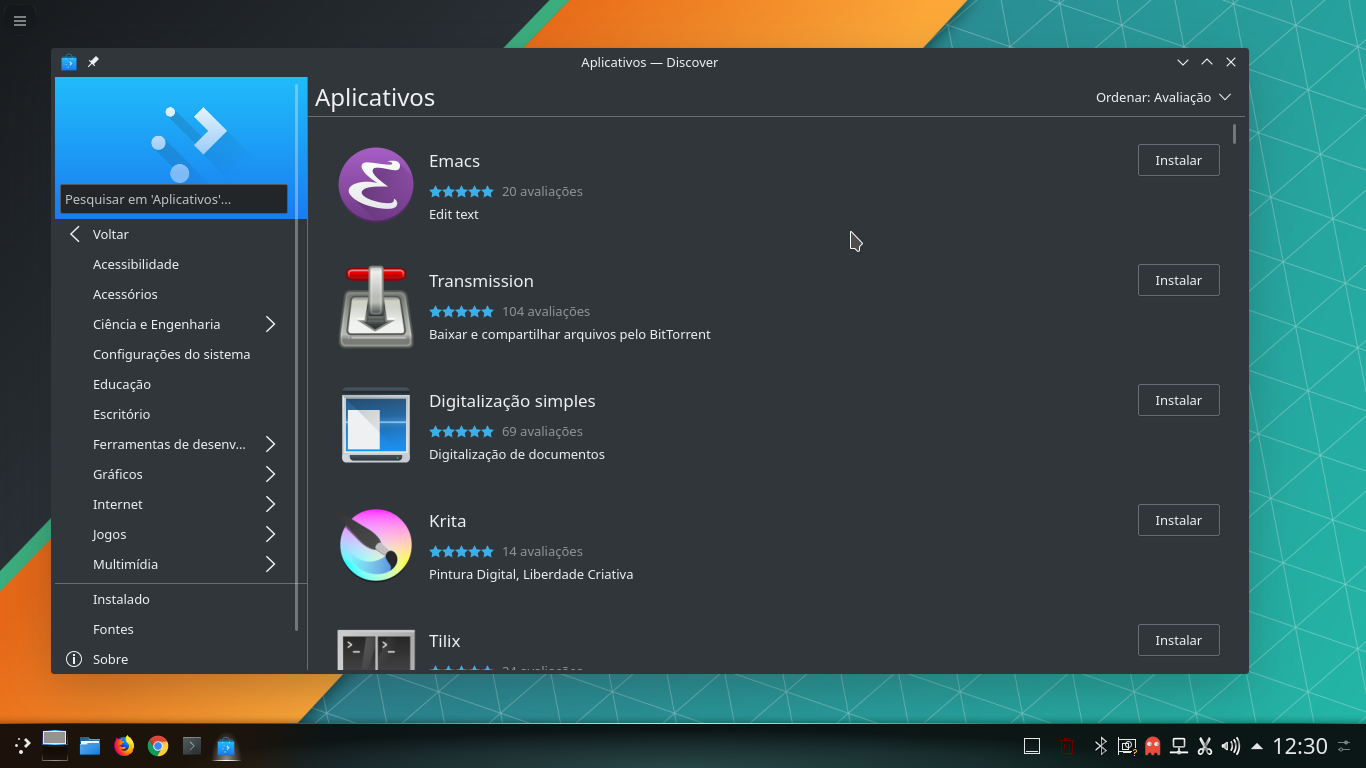This screenshot has width=1366, height=768.
Task: Click Instalar next to Emacs
Action: click(x=1178, y=160)
